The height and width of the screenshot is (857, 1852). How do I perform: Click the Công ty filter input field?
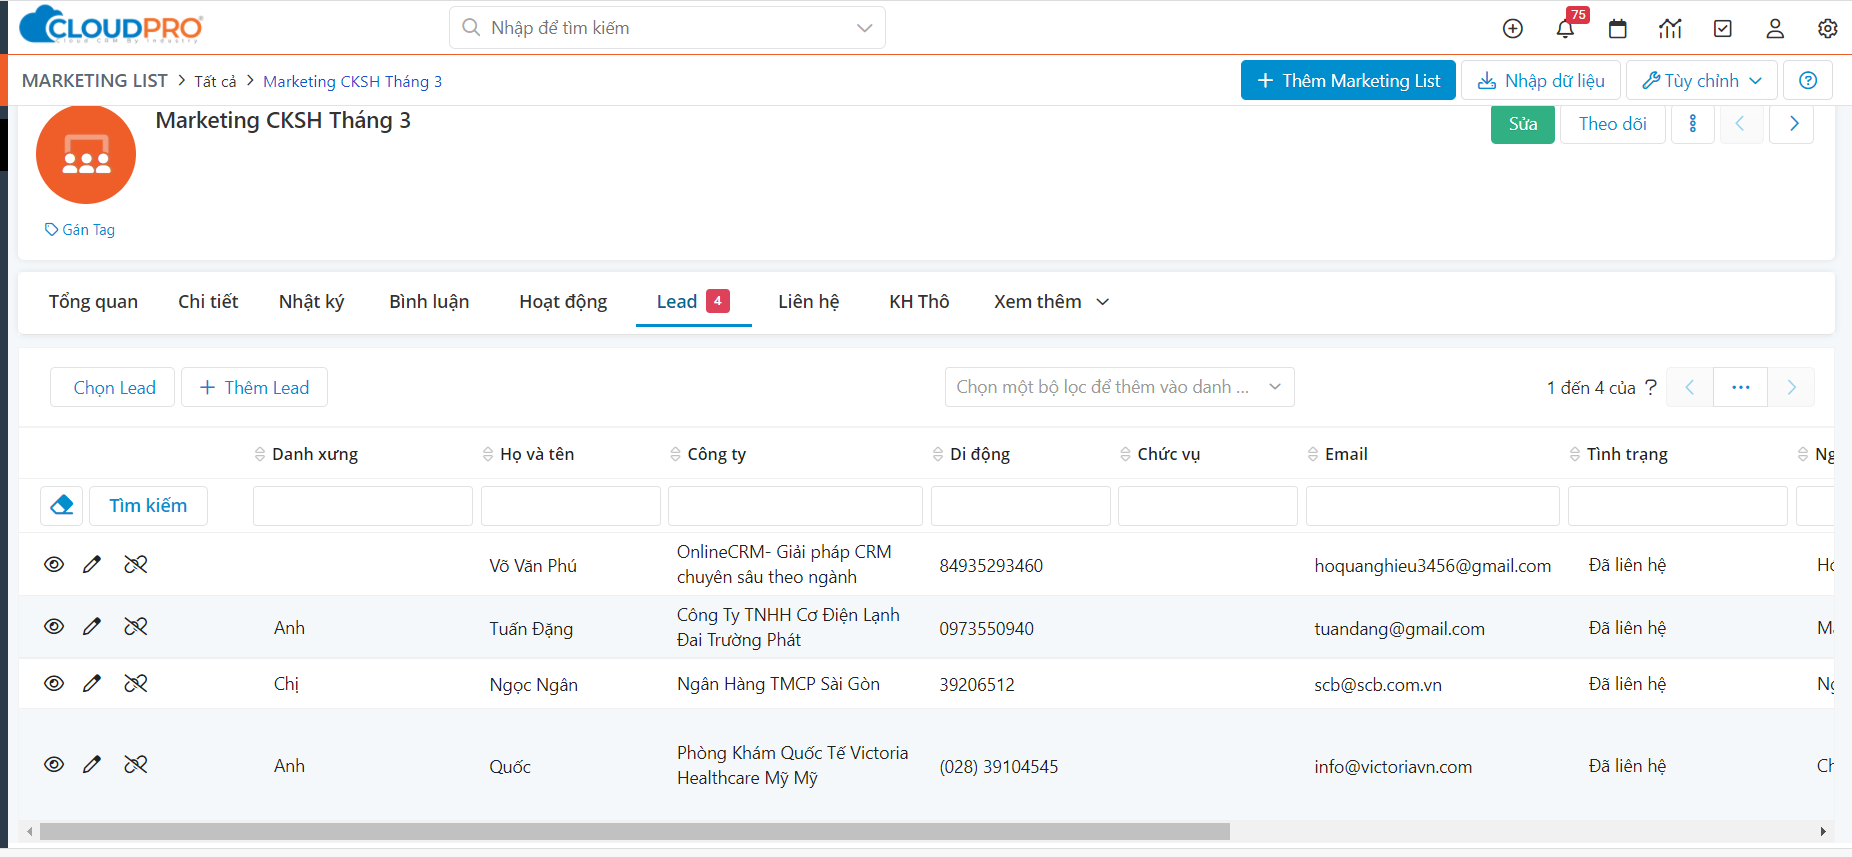pos(795,506)
